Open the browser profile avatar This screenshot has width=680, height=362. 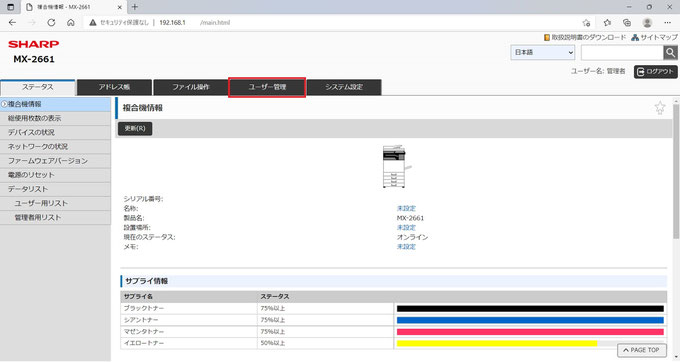647,23
